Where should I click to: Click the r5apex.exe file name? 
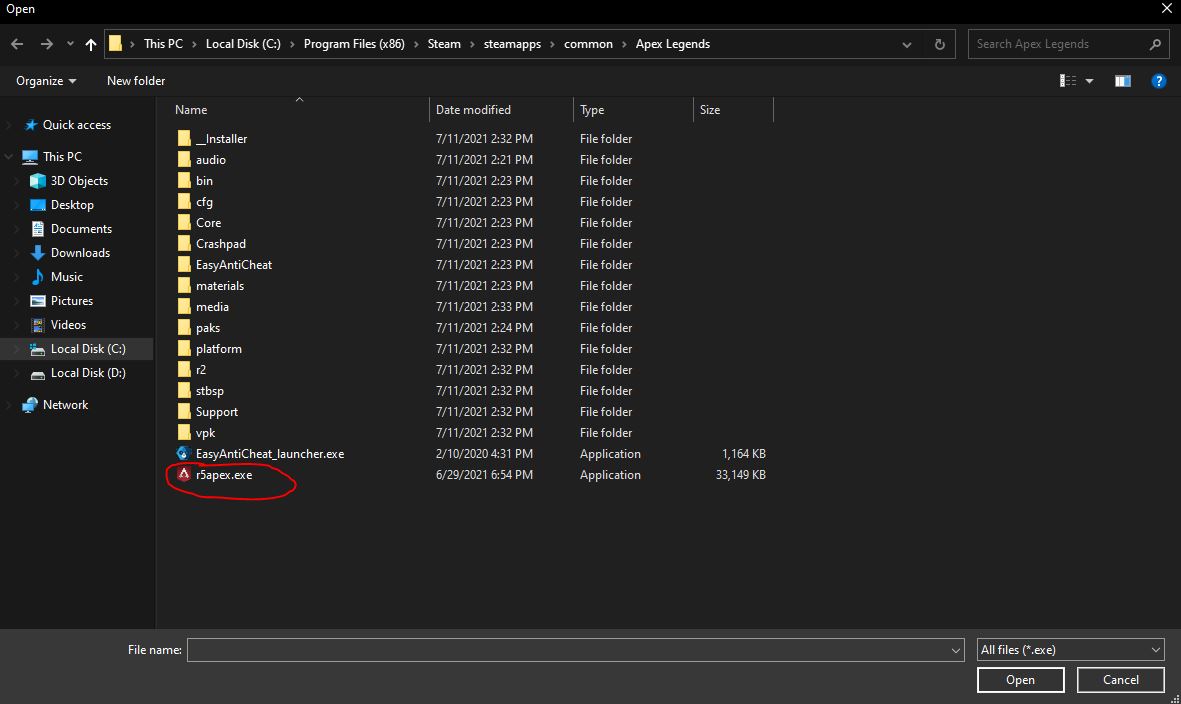click(x=224, y=475)
